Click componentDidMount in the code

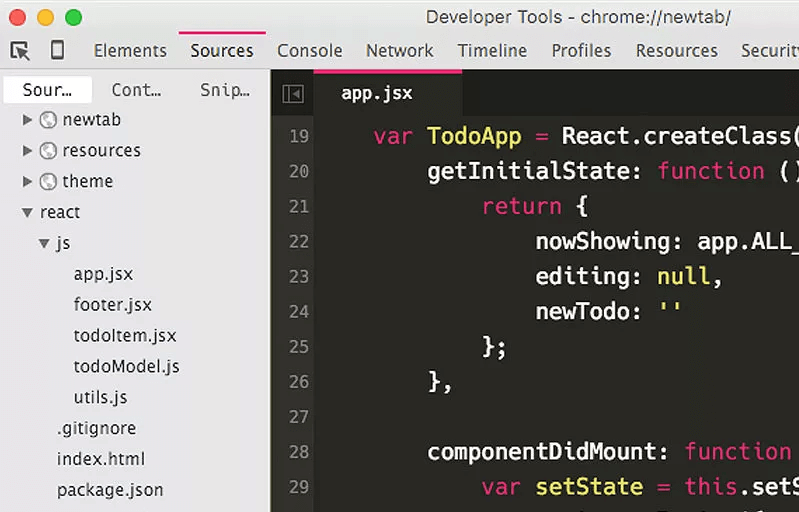pos(543,452)
